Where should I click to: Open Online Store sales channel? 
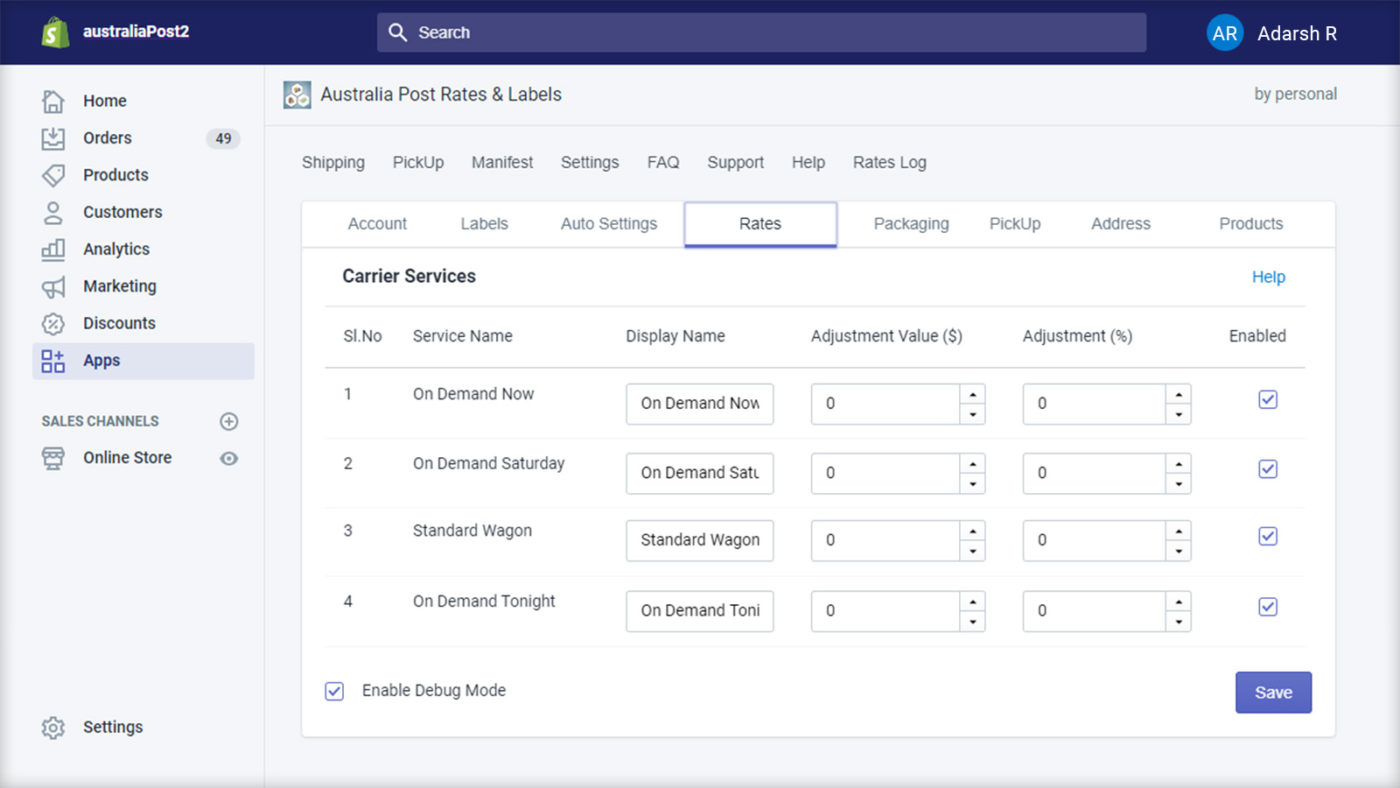(127, 458)
